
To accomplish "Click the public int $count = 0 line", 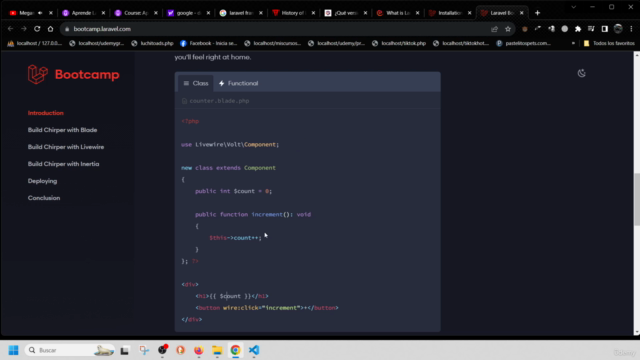I will pos(233,191).
